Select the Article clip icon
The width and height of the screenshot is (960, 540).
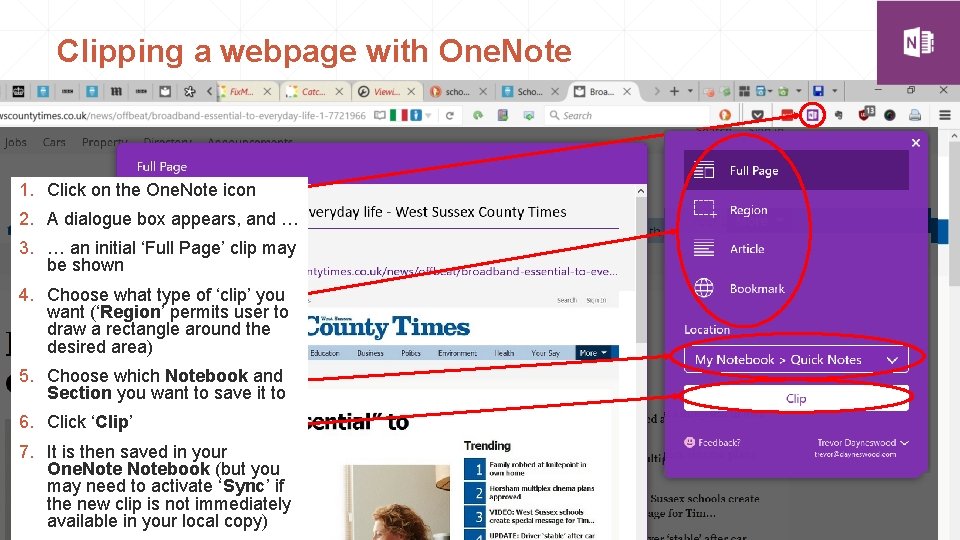tap(704, 249)
